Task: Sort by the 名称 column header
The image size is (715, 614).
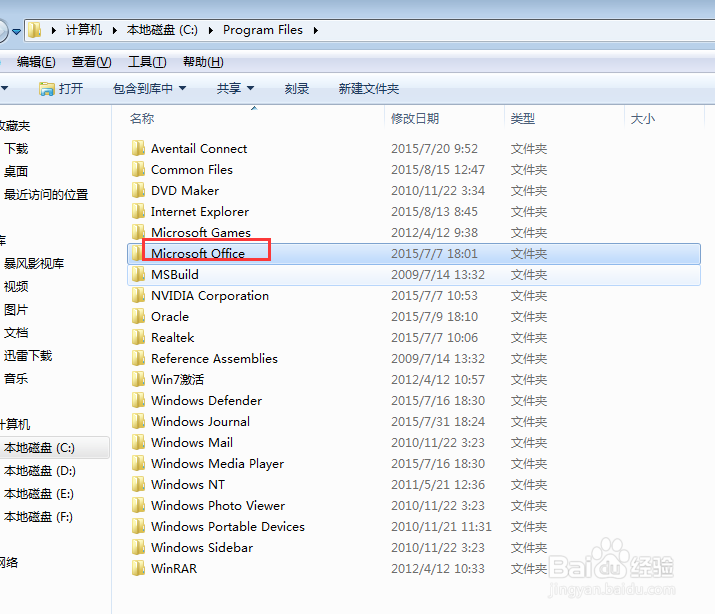Action: [142, 119]
